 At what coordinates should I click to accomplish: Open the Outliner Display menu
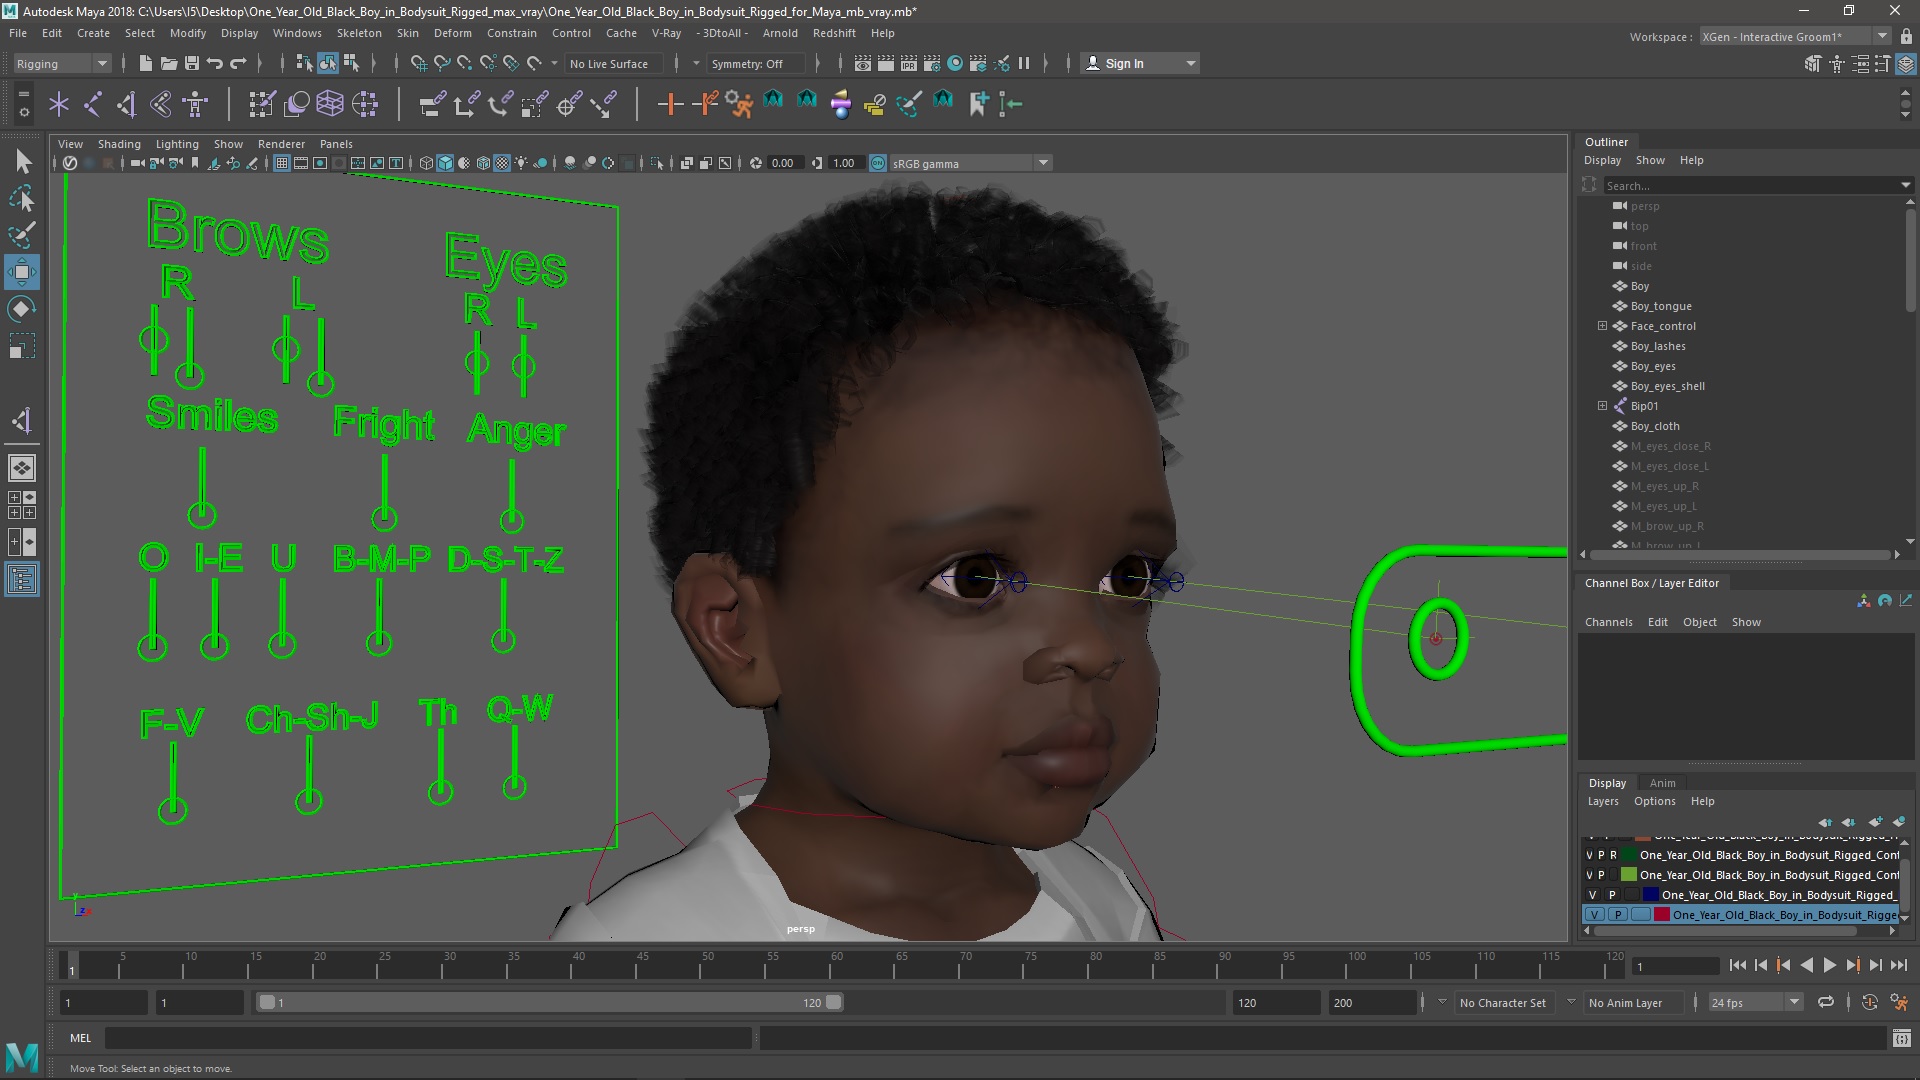click(x=1602, y=160)
